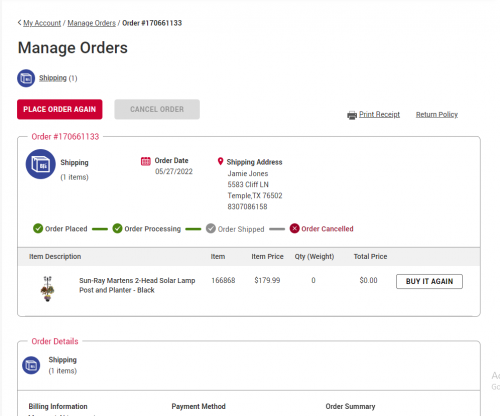This screenshot has width=500, height=416.
Task: Click the Order Cancelled status text
Action: [x=327, y=229]
